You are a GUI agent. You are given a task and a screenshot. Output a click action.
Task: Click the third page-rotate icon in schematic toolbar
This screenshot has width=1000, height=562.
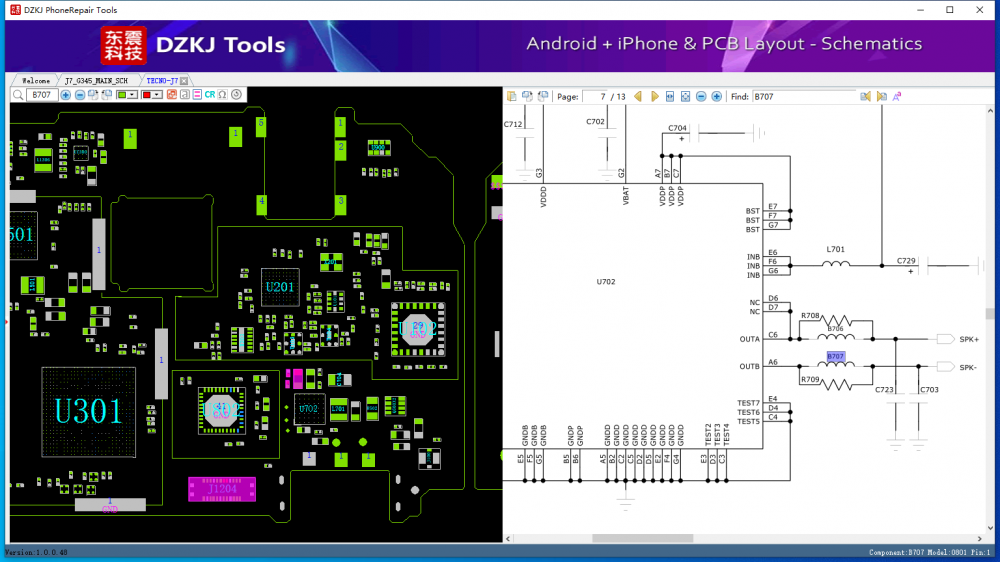coord(543,96)
